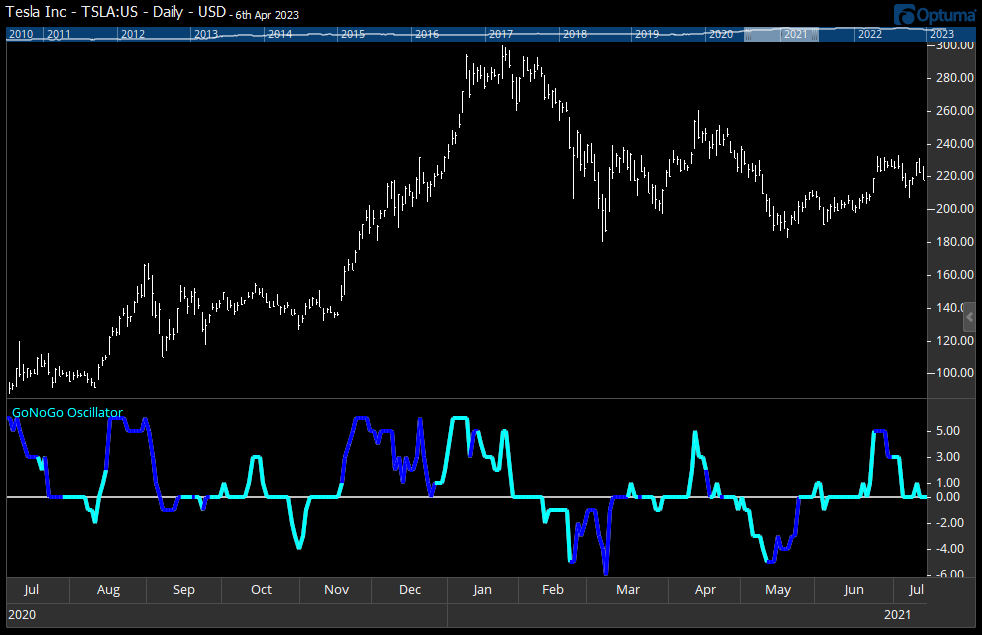Image resolution: width=982 pixels, height=635 pixels.
Task: Click the Jan label on the date axis
Action: [482, 590]
